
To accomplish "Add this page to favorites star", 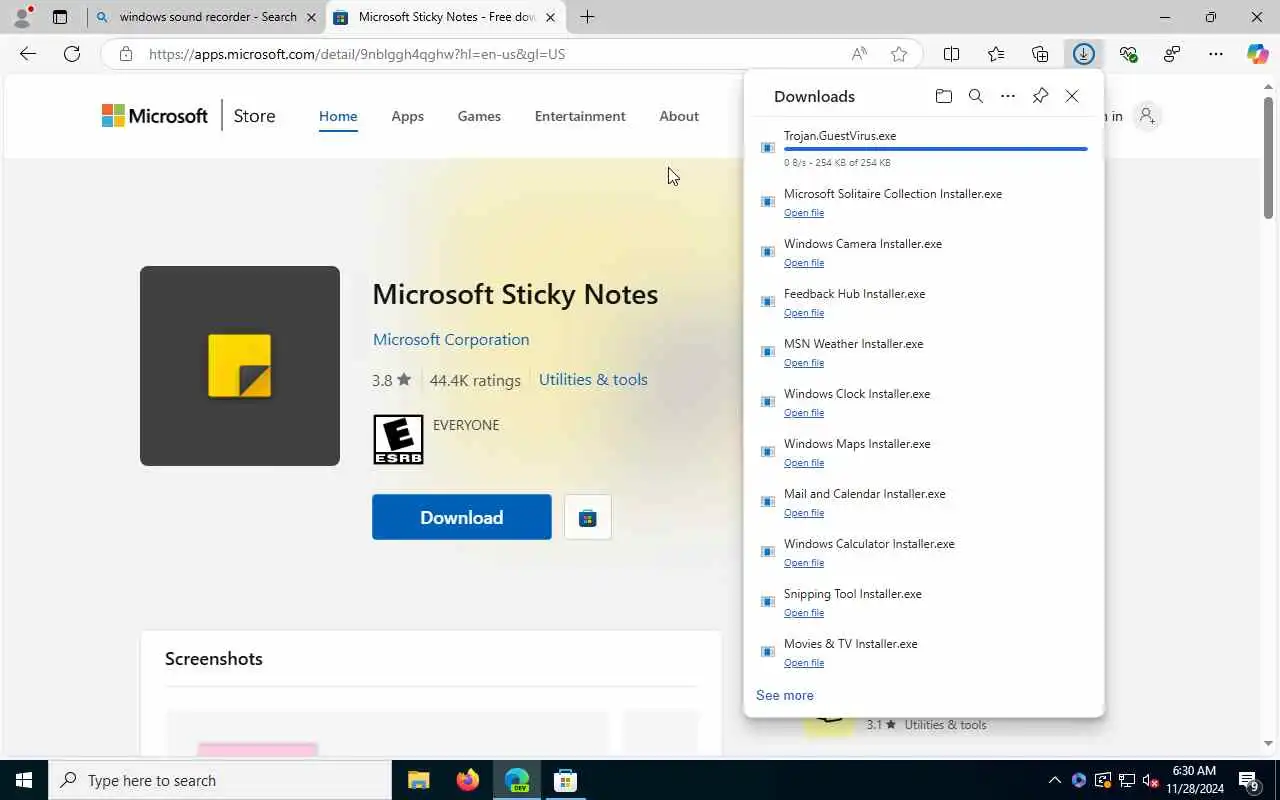I will click(x=899, y=54).
